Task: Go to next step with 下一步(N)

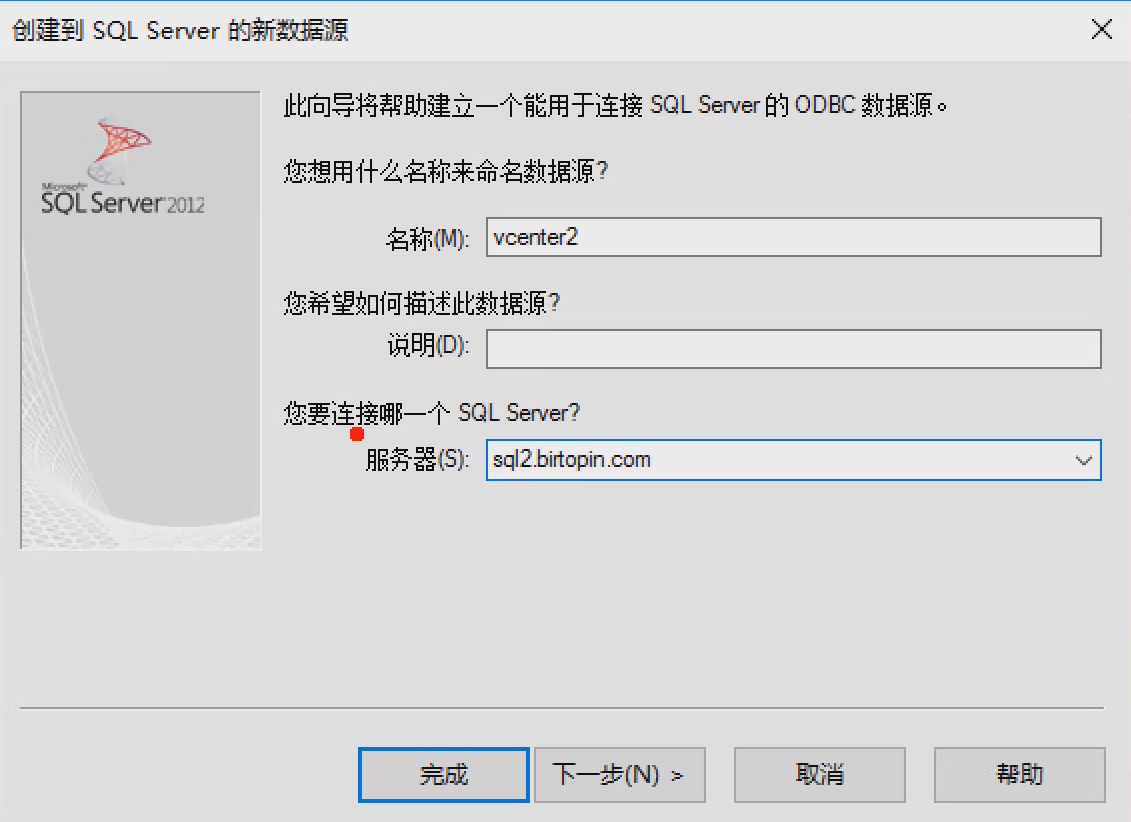Action: [x=619, y=774]
